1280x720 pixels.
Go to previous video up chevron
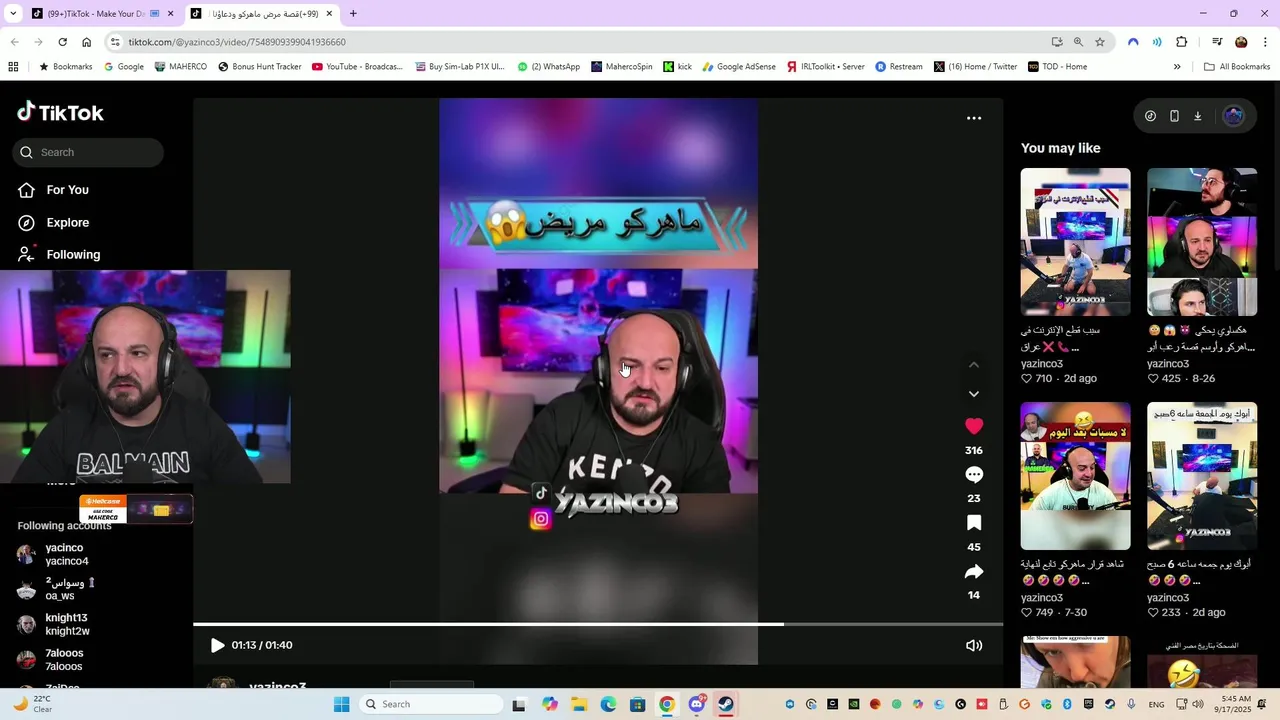click(974, 365)
